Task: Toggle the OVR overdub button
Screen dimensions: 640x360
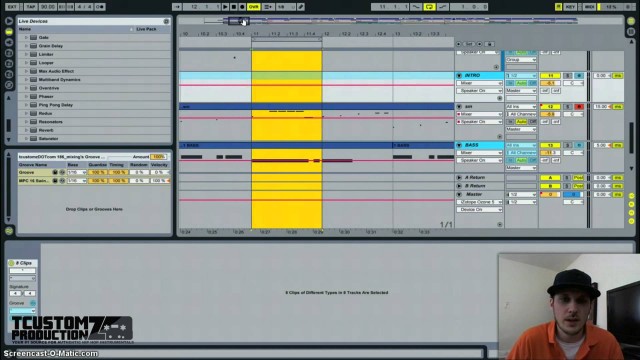Action: click(x=253, y=7)
